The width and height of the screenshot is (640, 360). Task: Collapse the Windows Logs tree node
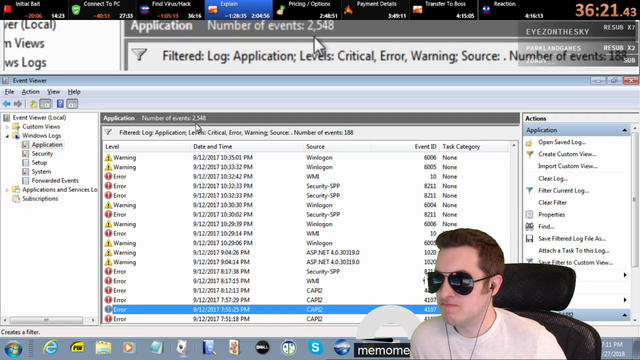(7, 136)
